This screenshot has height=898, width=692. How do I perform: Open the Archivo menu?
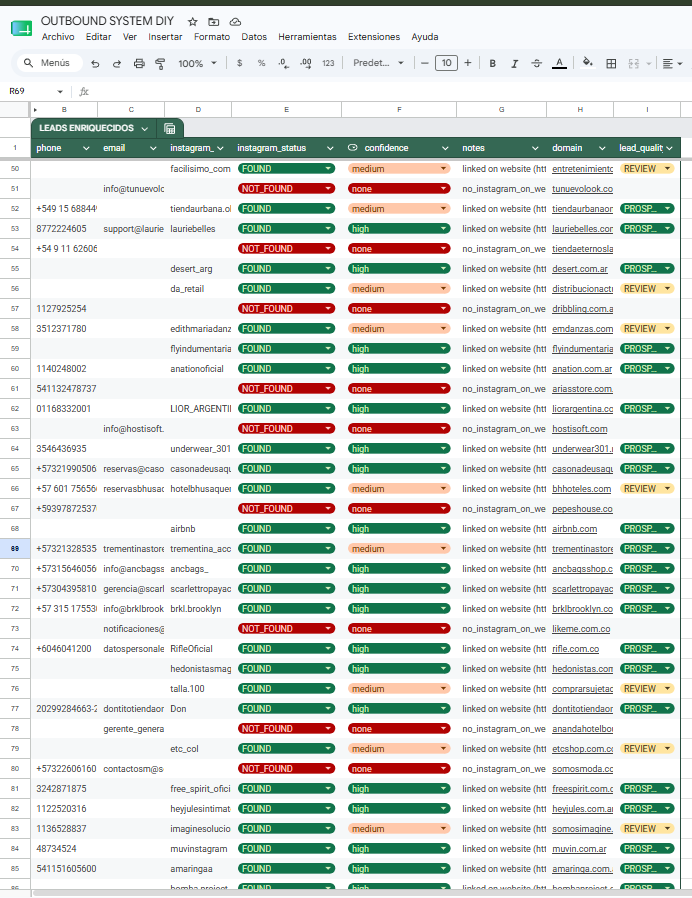coord(58,37)
